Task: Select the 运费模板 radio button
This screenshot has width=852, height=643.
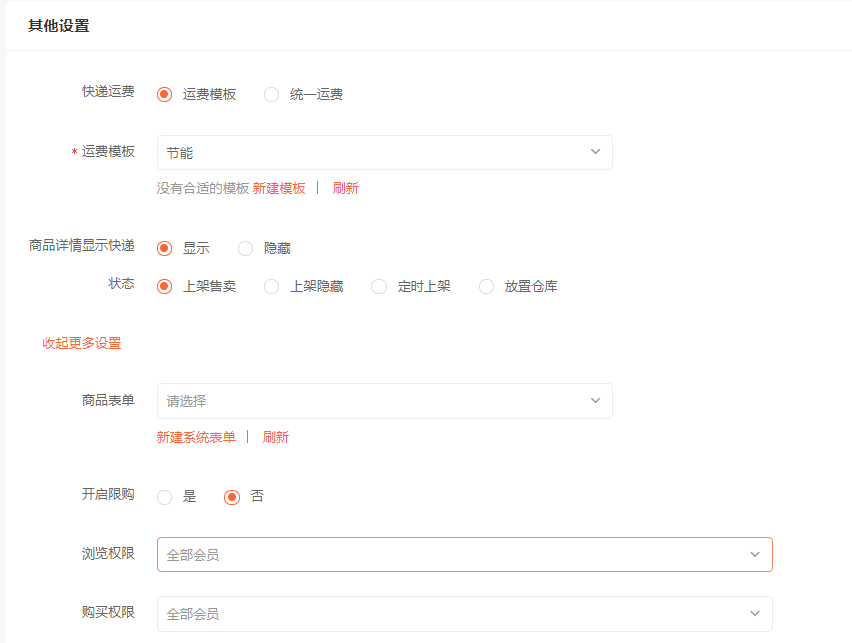Action: click(x=165, y=95)
